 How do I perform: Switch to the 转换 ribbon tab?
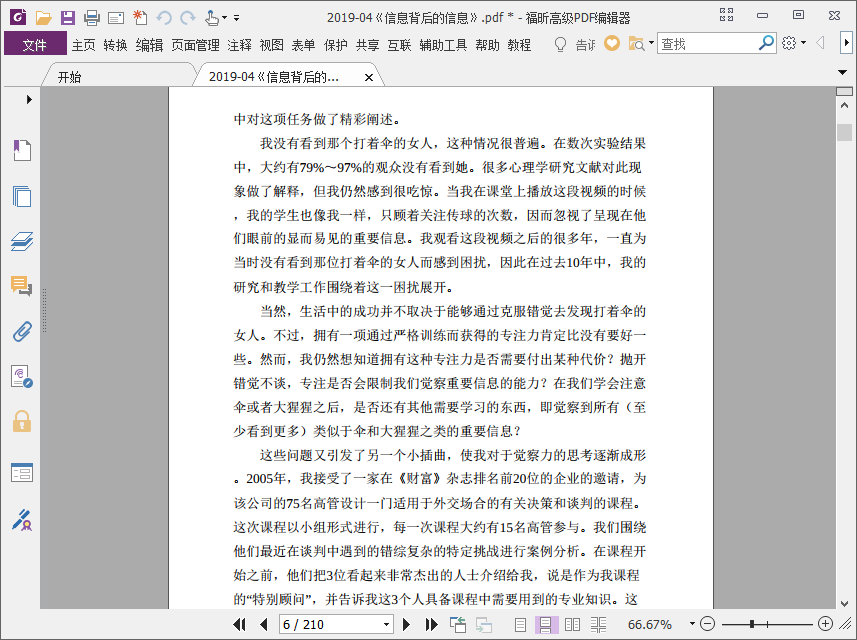(x=115, y=45)
